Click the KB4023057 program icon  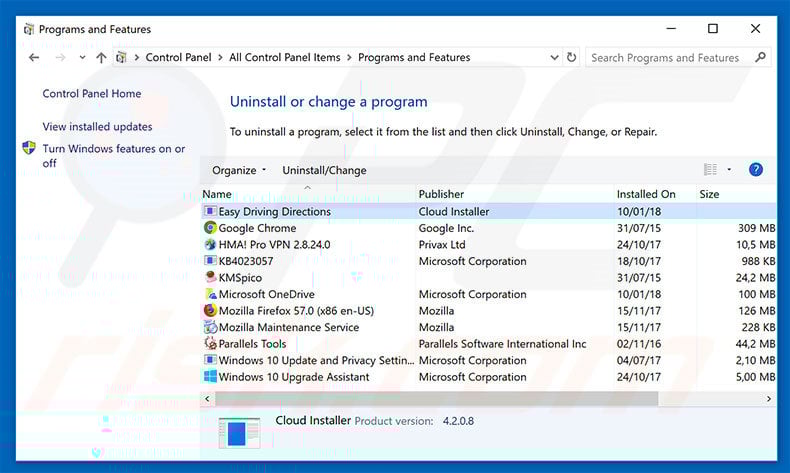[210, 261]
